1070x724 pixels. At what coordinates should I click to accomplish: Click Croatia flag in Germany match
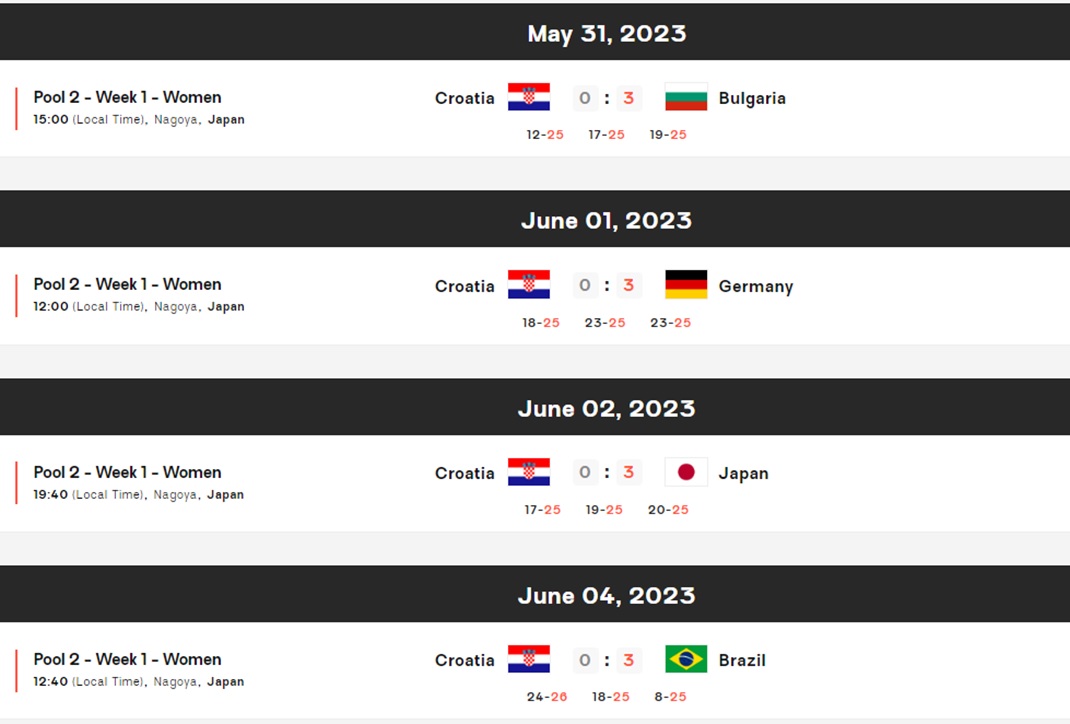(x=528, y=285)
